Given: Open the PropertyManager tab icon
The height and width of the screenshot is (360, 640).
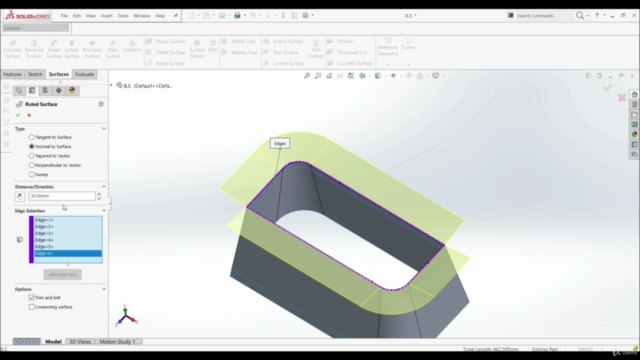Looking at the screenshot, I should pyautogui.click(x=32, y=91).
